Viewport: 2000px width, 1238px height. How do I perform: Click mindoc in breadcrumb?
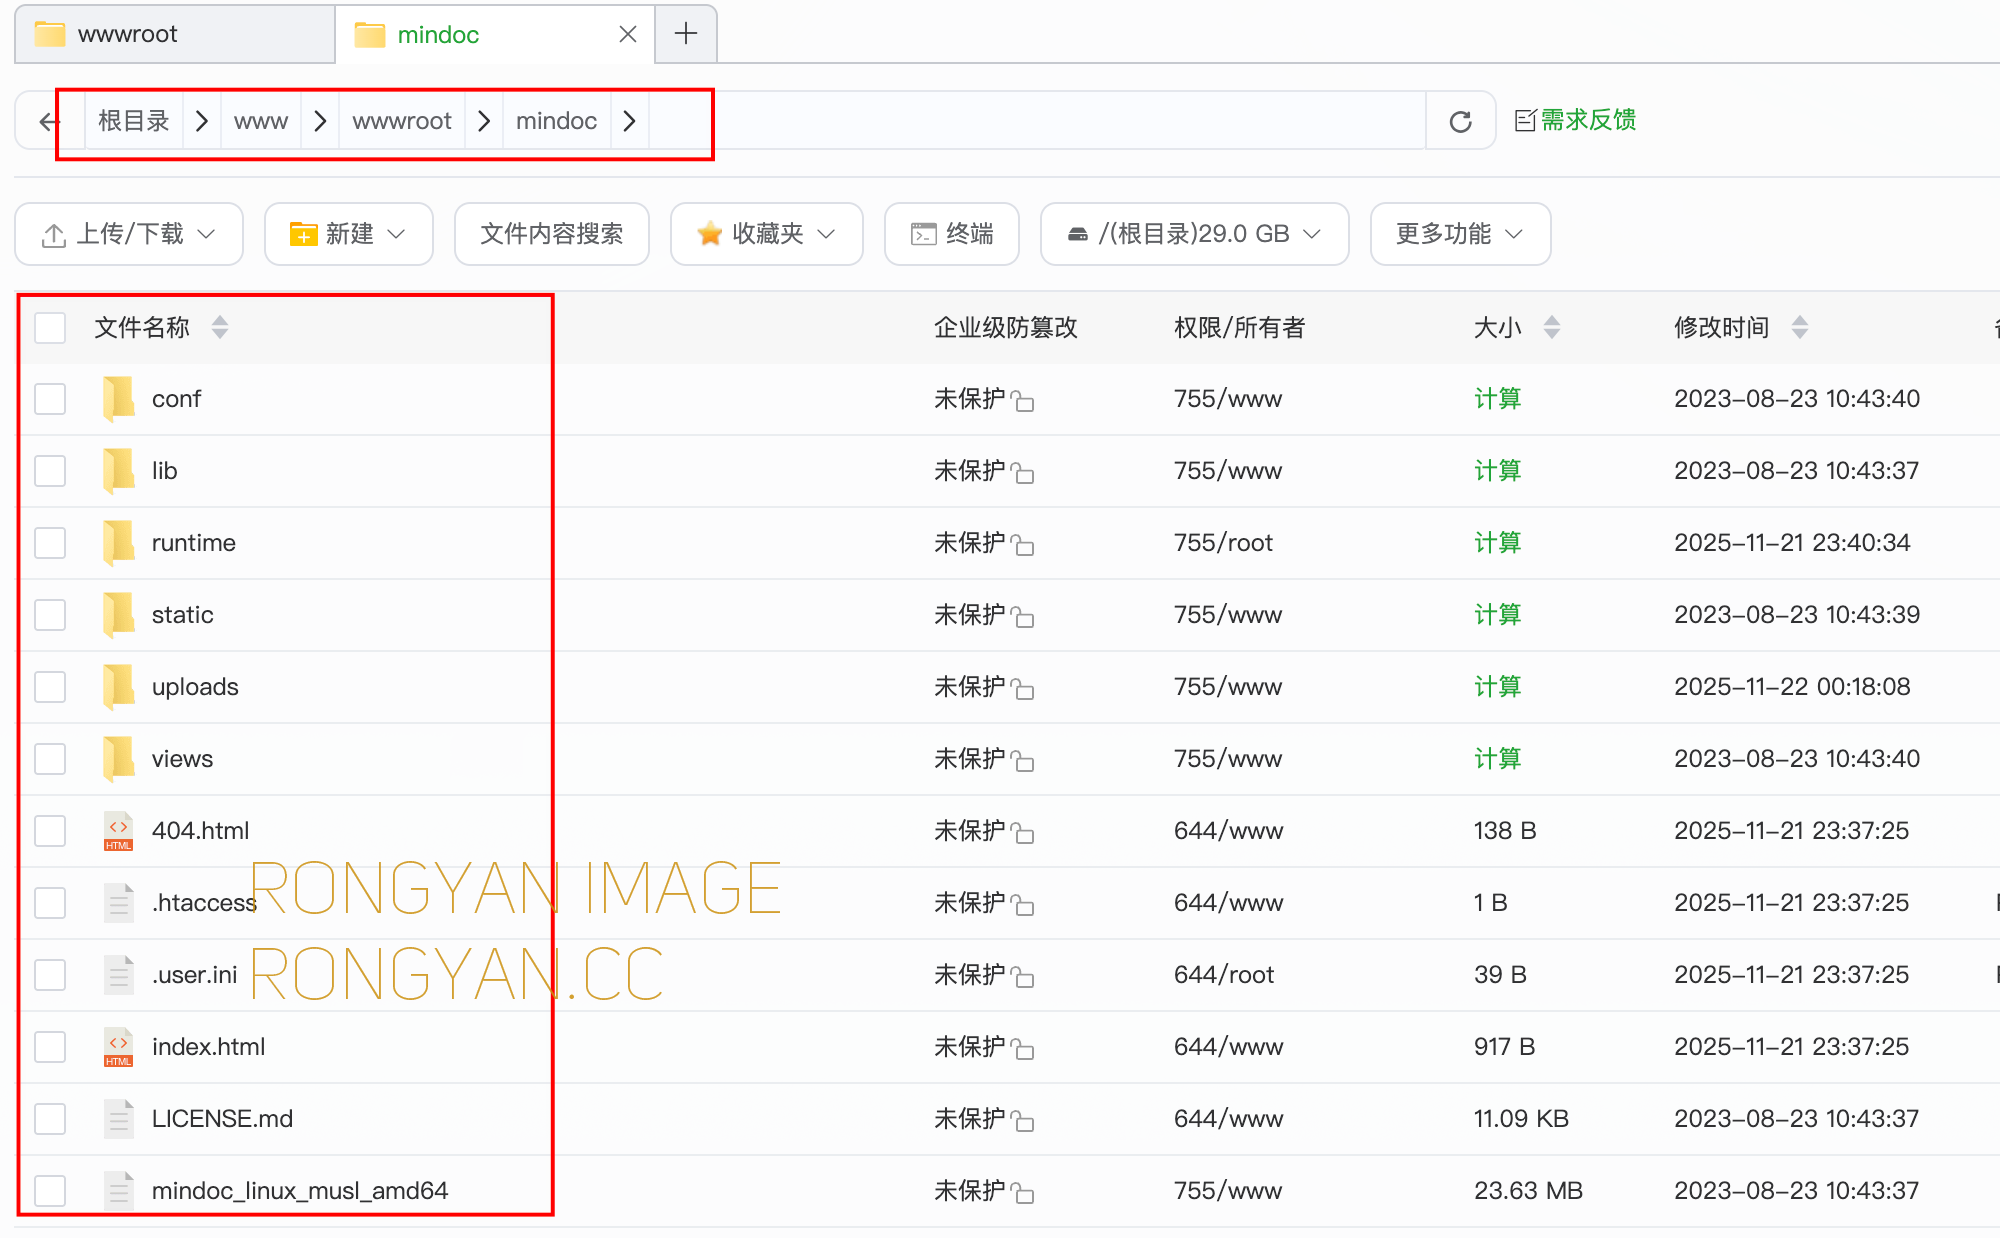[x=556, y=121]
